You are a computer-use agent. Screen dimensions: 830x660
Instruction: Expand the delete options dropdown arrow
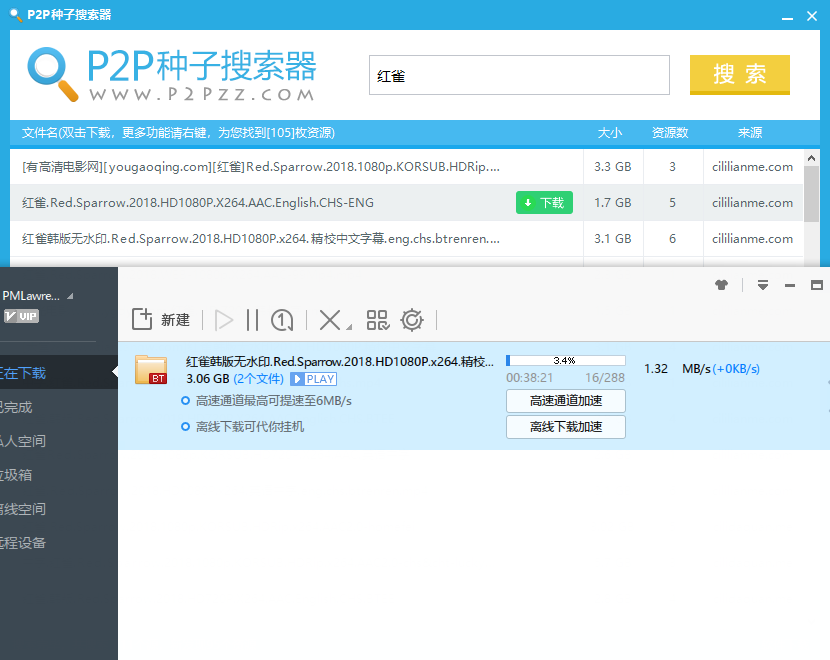(349, 328)
